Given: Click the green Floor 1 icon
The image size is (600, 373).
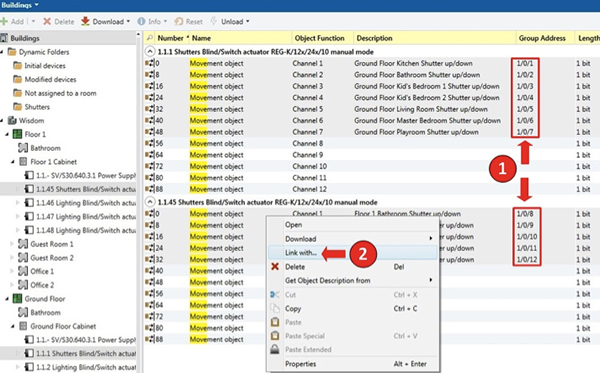Looking at the screenshot, I should point(17,134).
